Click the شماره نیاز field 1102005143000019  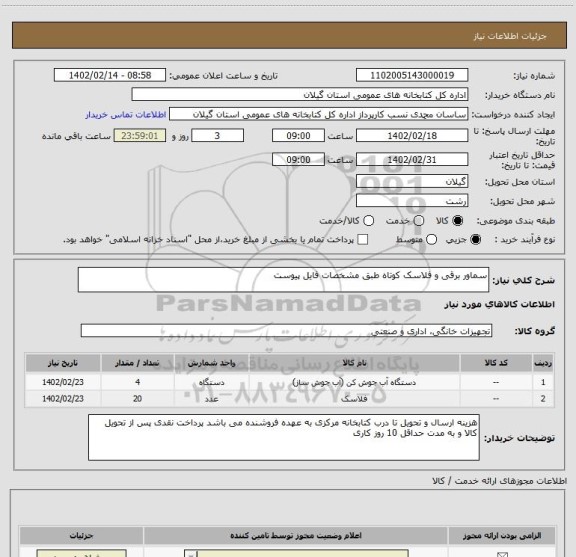coord(412,75)
